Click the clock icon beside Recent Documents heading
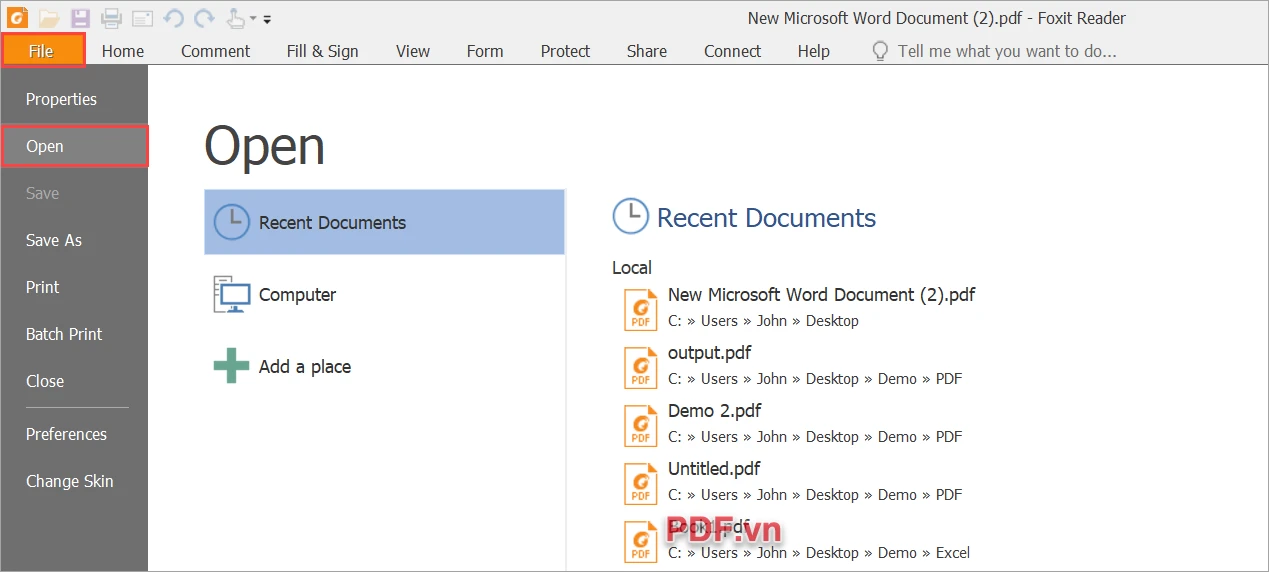Viewport: 1269px width, 572px height. click(630, 216)
